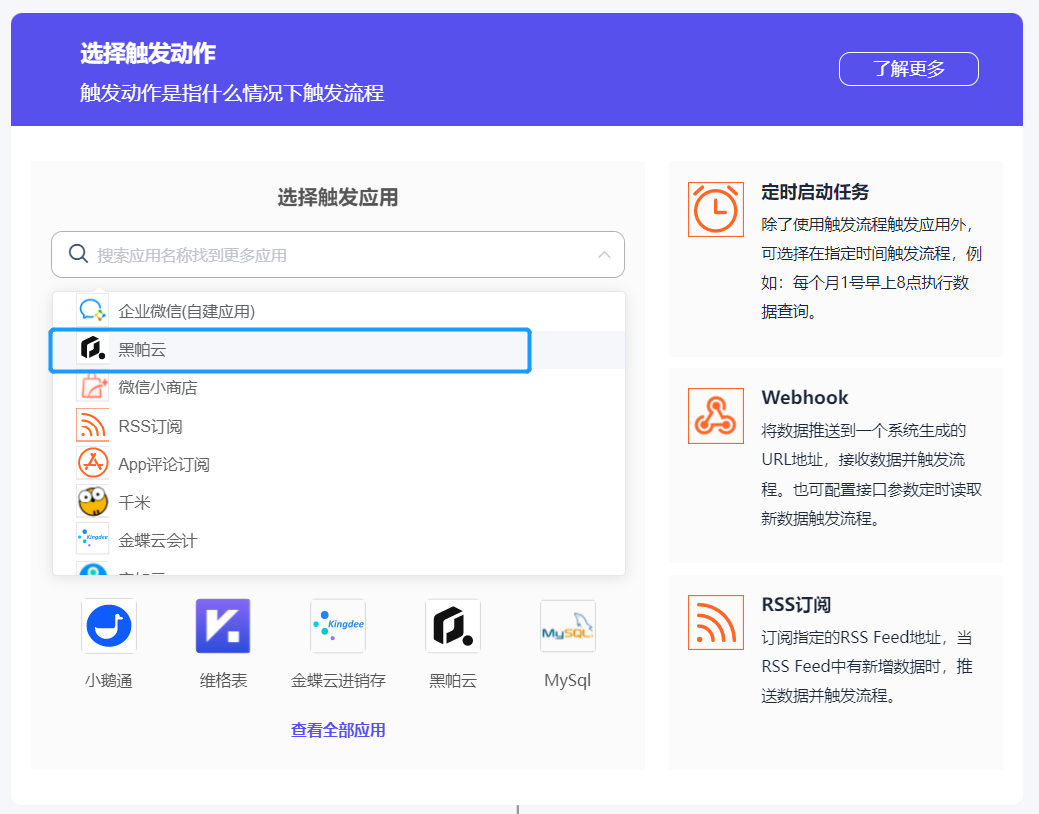Click the 维格表 label
The height and width of the screenshot is (814, 1039).
point(223,680)
